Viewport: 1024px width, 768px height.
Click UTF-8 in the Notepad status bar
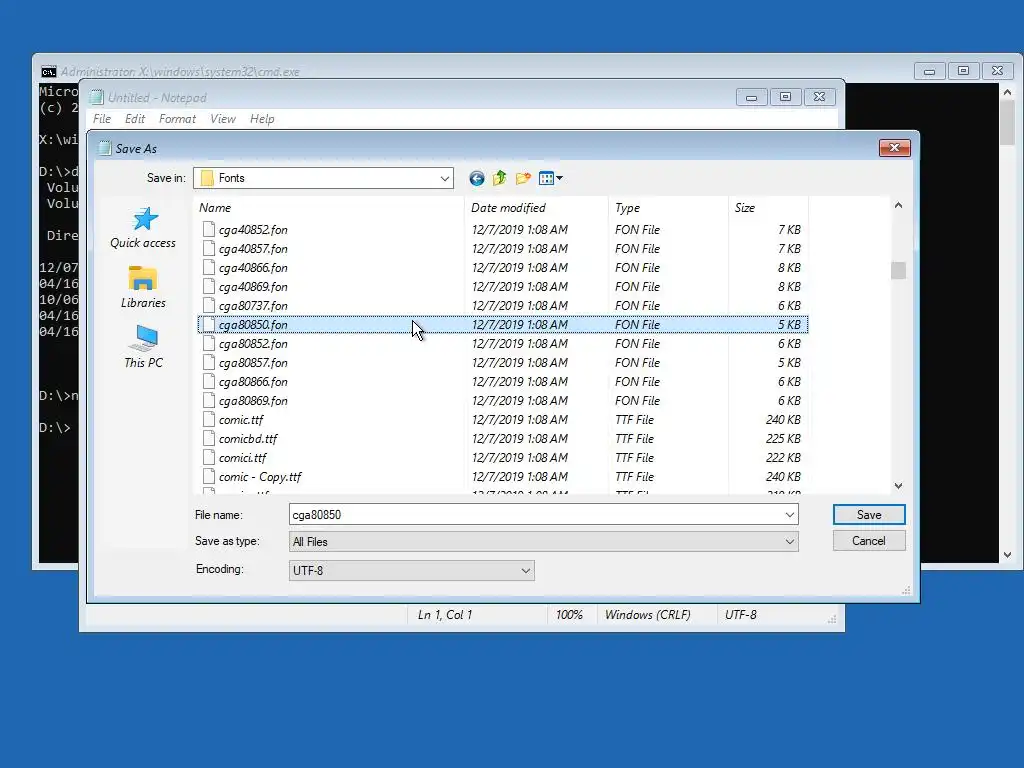741,615
